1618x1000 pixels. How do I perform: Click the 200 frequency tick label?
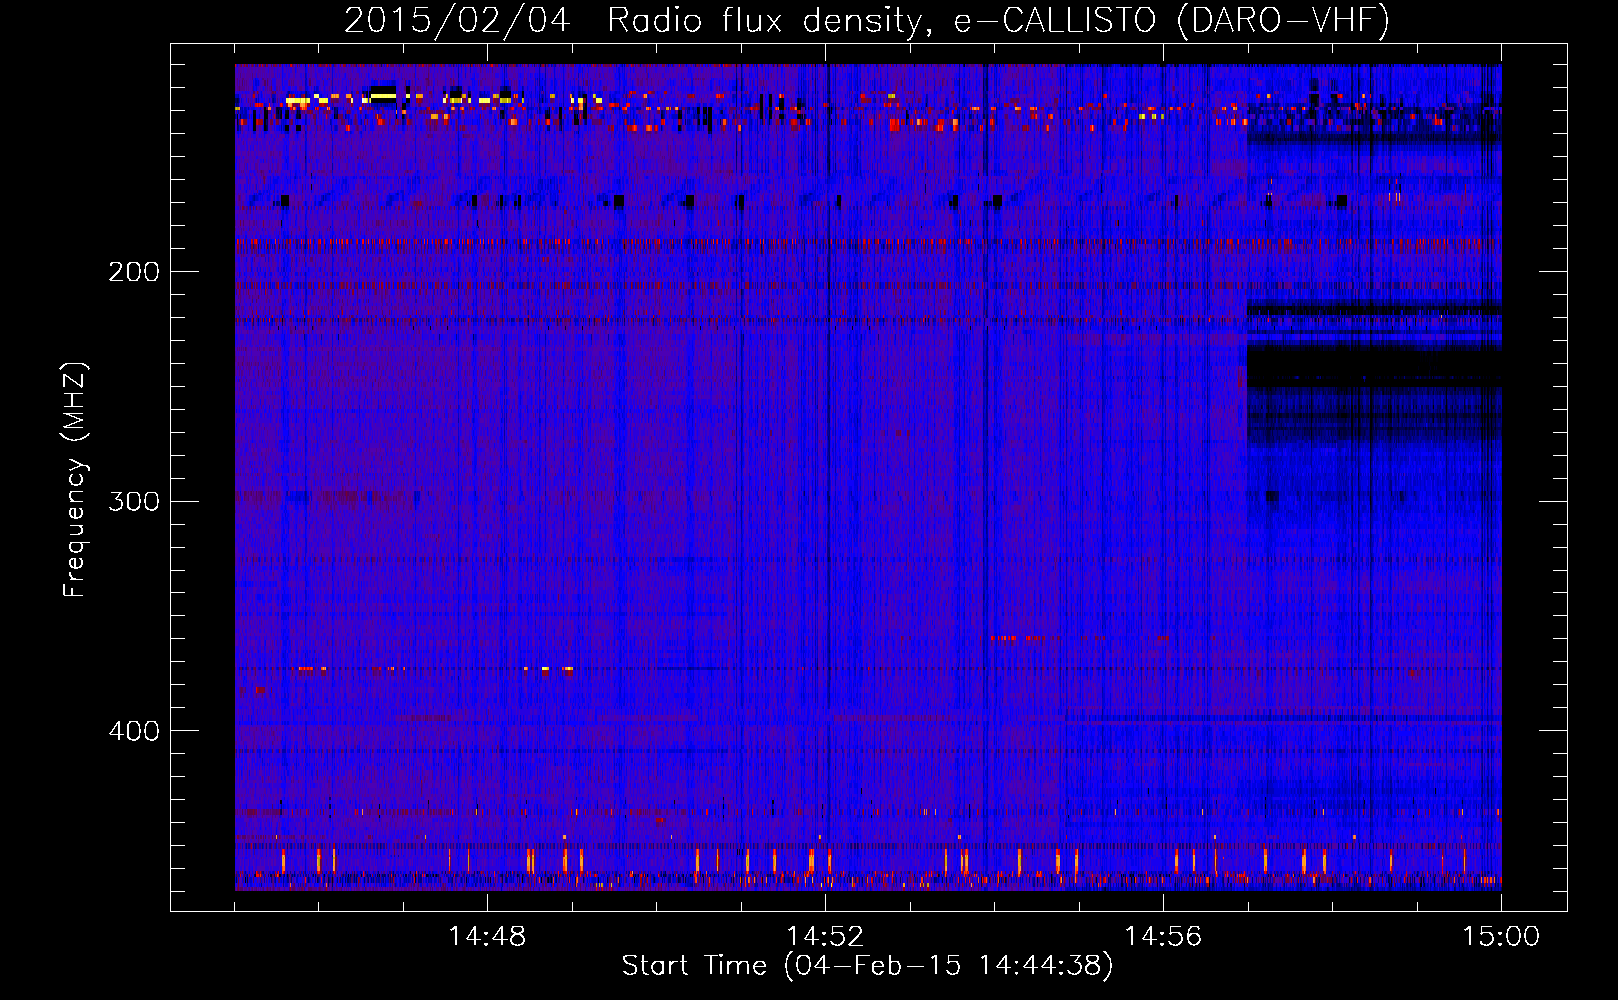point(133,272)
